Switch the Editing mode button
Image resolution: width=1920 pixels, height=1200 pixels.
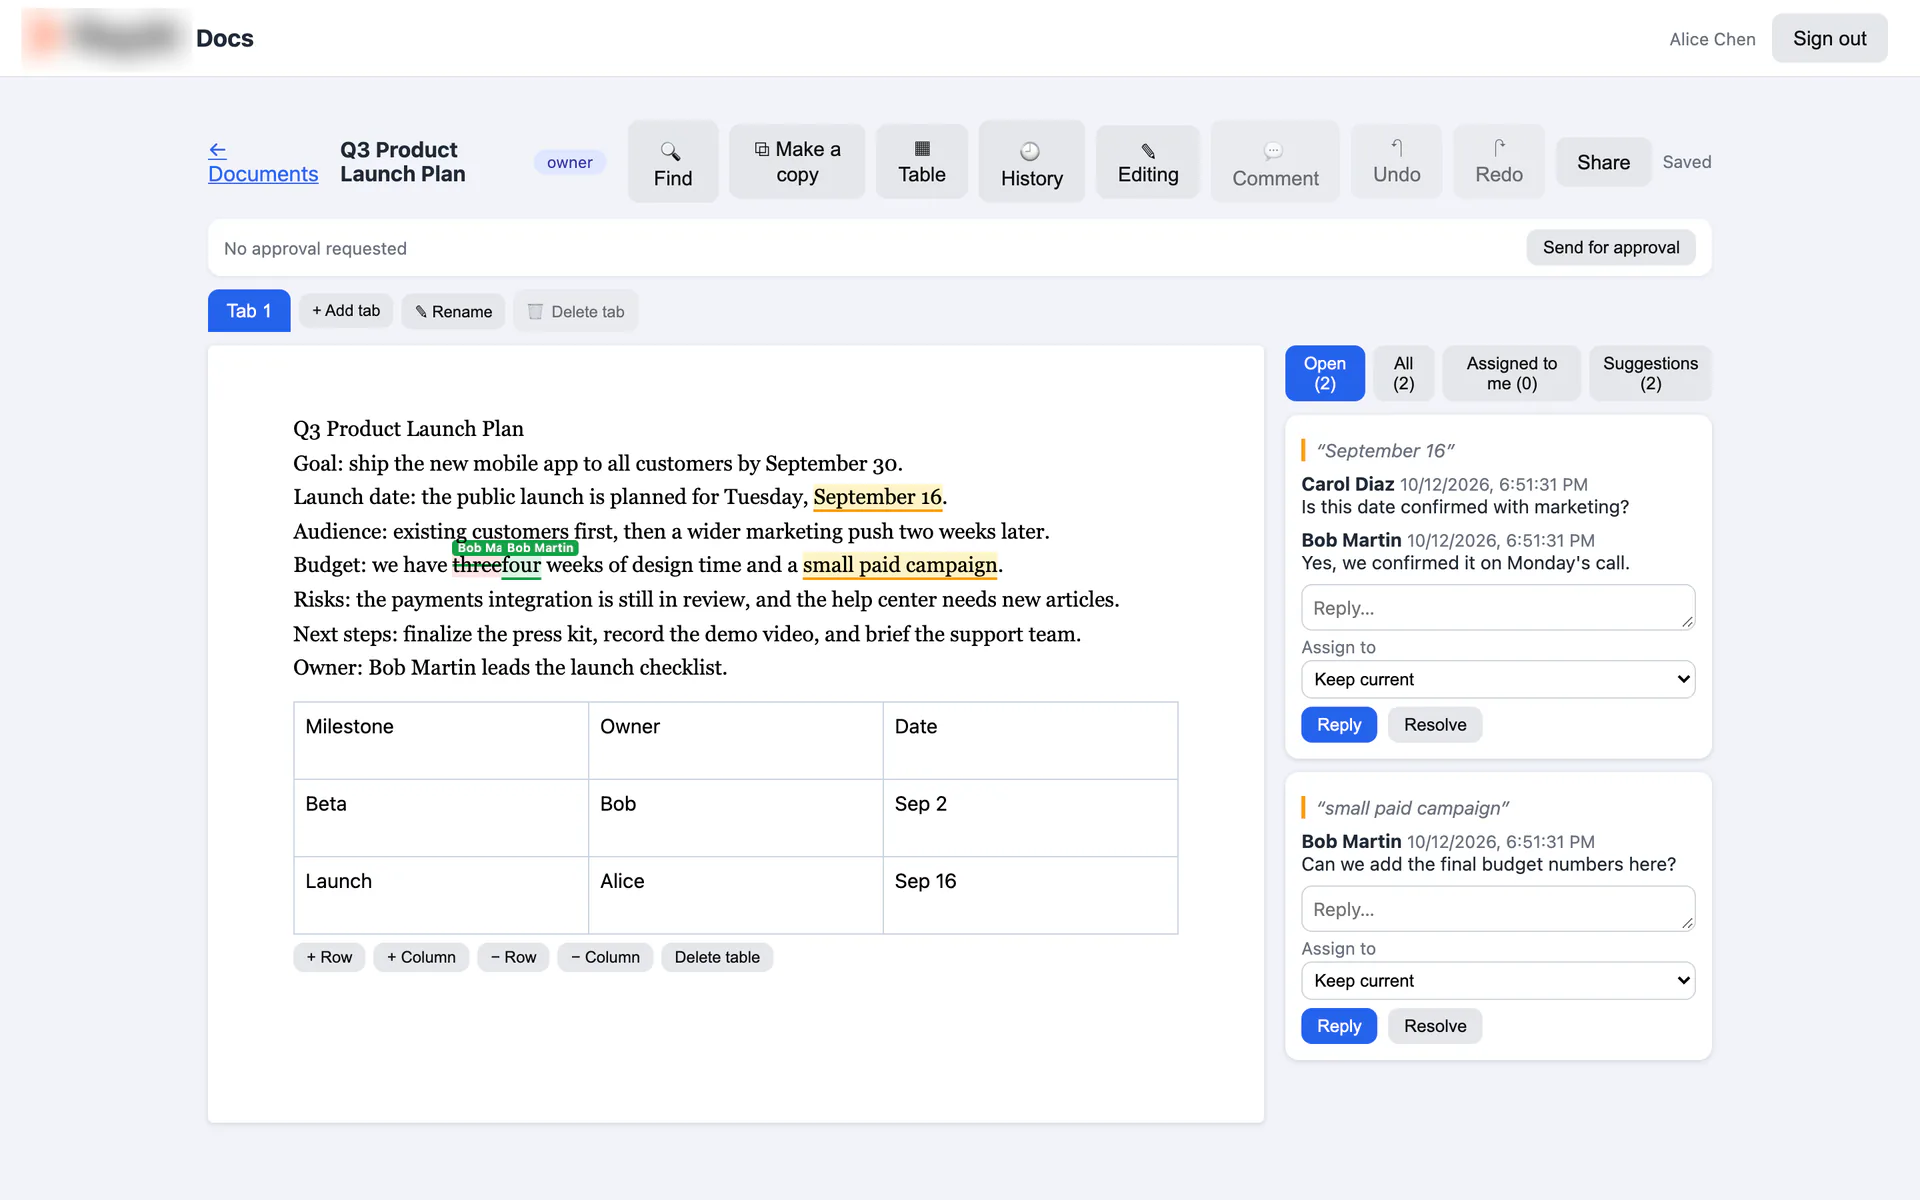1148,162
